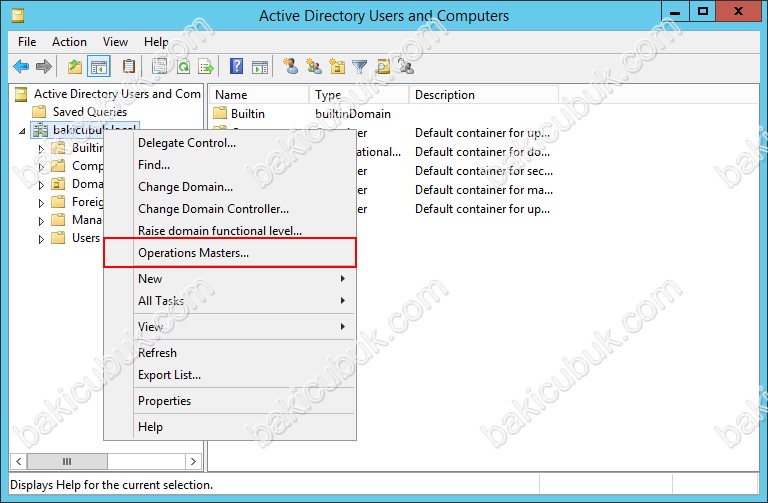Click the Filter funnel toolbar icon
768x503 pixels.
(x=360, y=66)
